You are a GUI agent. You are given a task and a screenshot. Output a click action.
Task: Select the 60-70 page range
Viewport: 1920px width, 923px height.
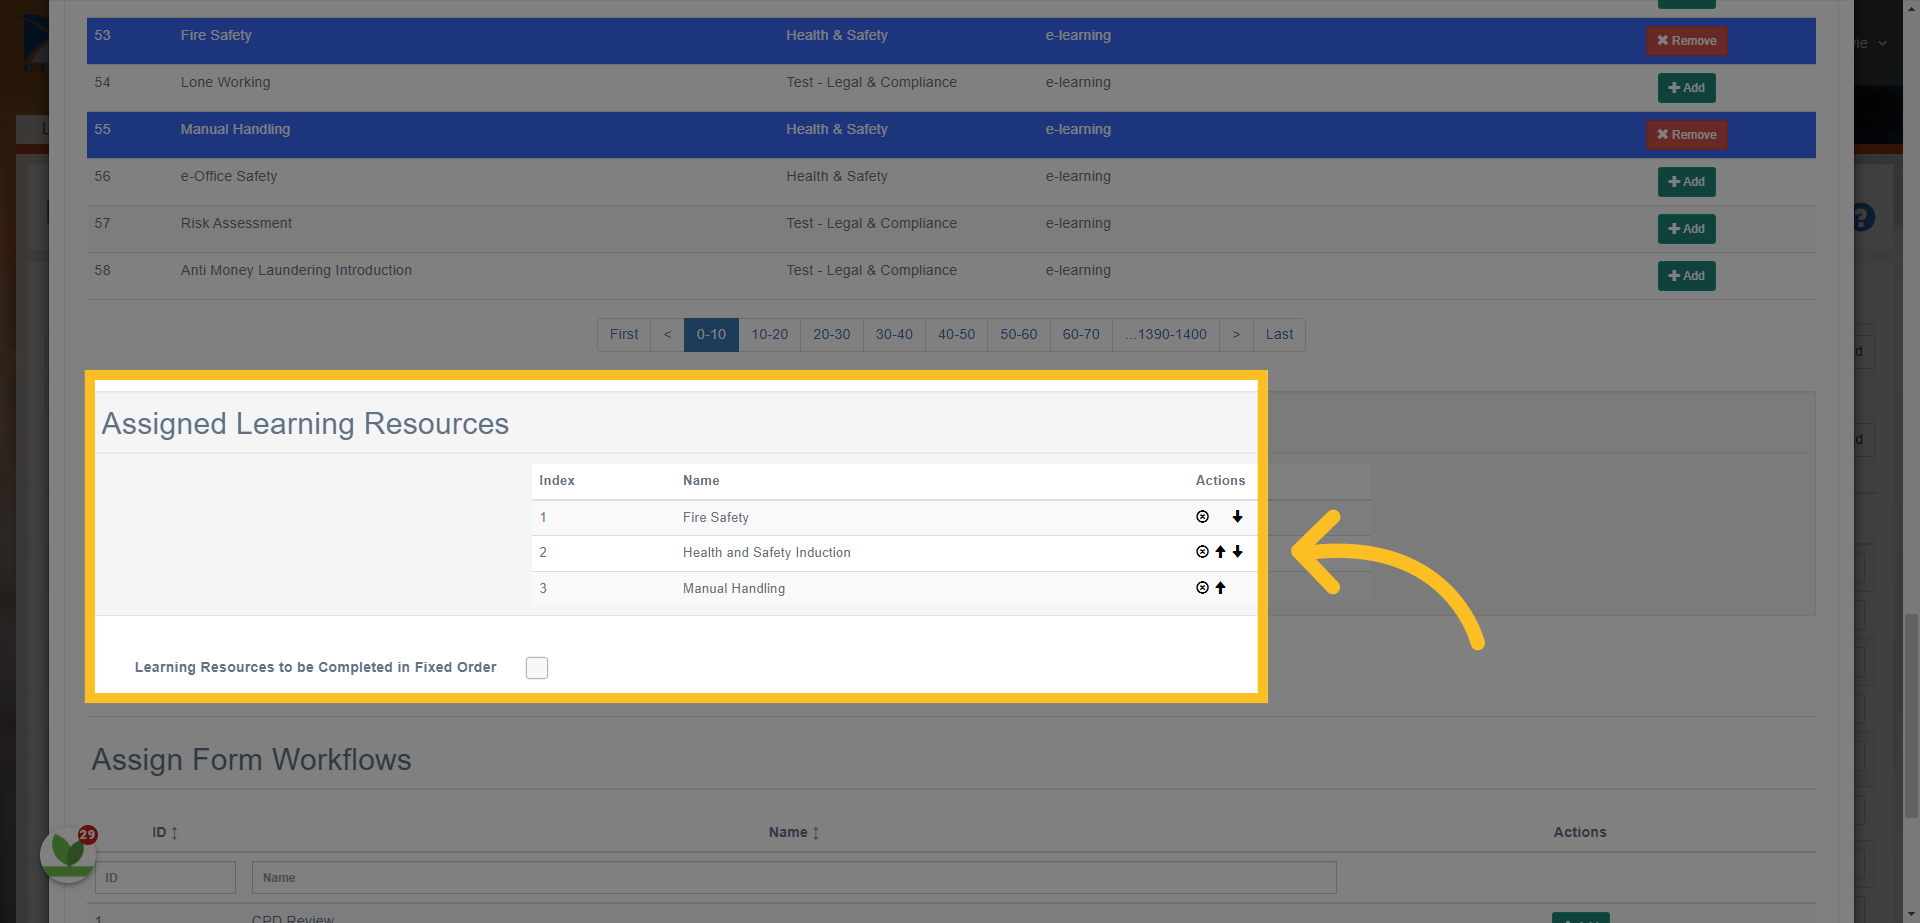point(1081,335)
